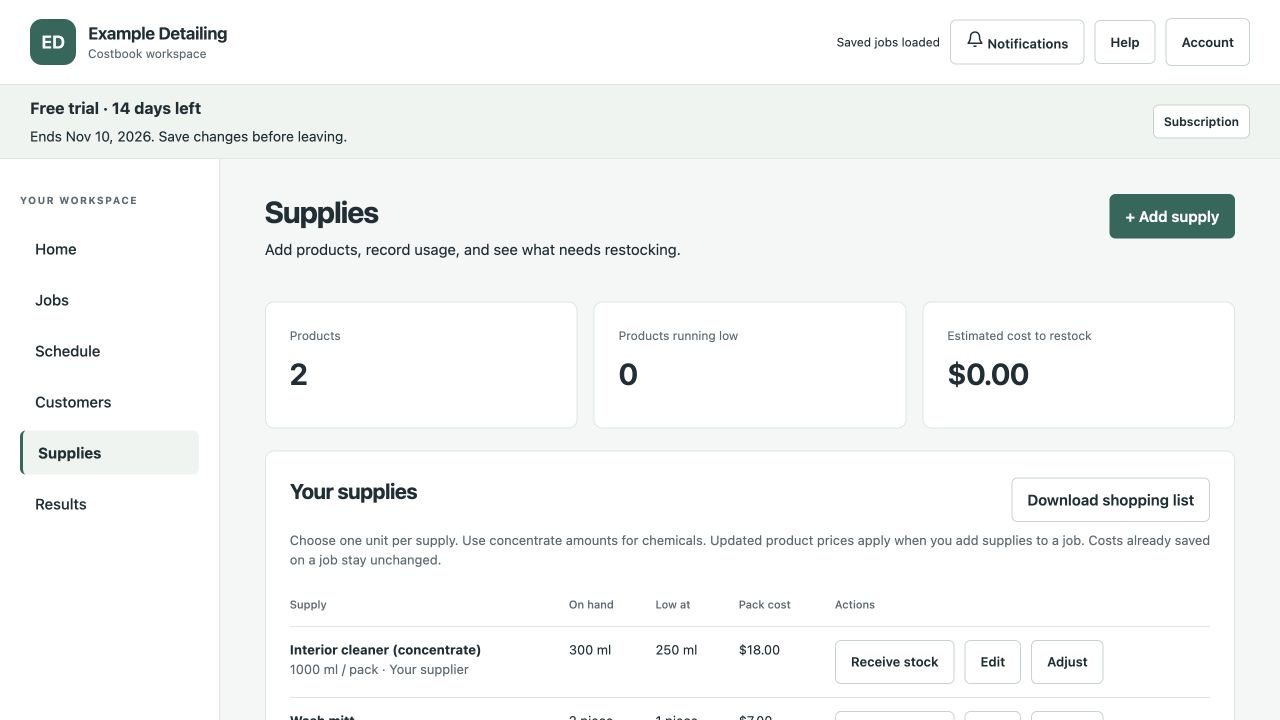Click the Products count card
The height and width of the screenshot is (720, 1280).
click(421, 365)
